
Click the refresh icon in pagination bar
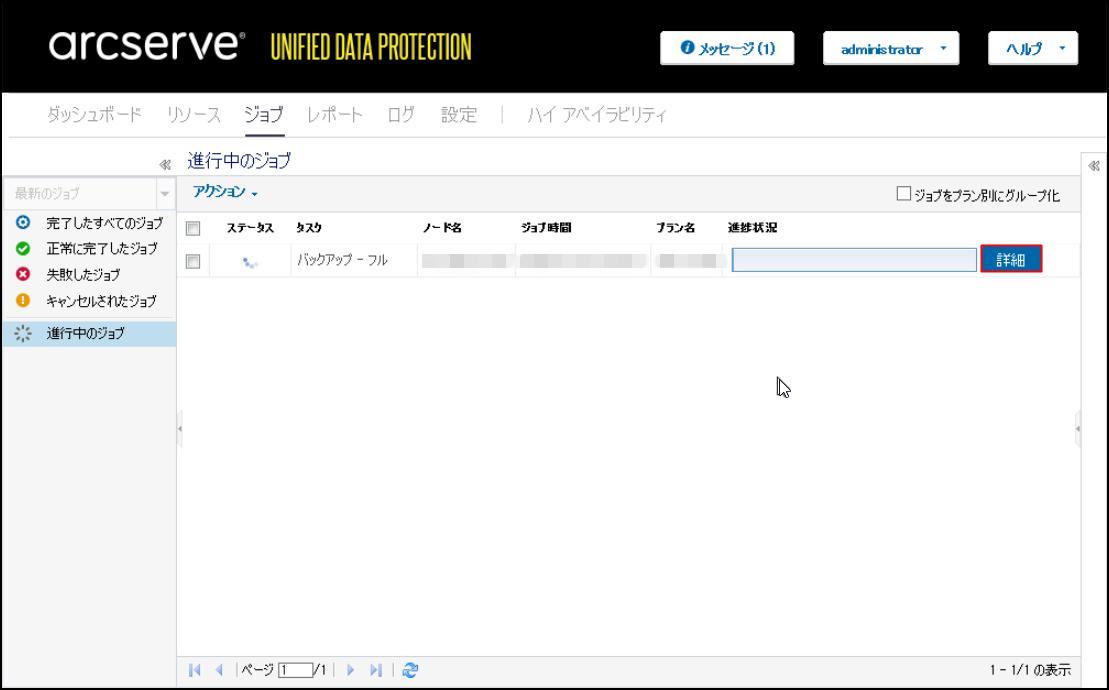[410, 670]
